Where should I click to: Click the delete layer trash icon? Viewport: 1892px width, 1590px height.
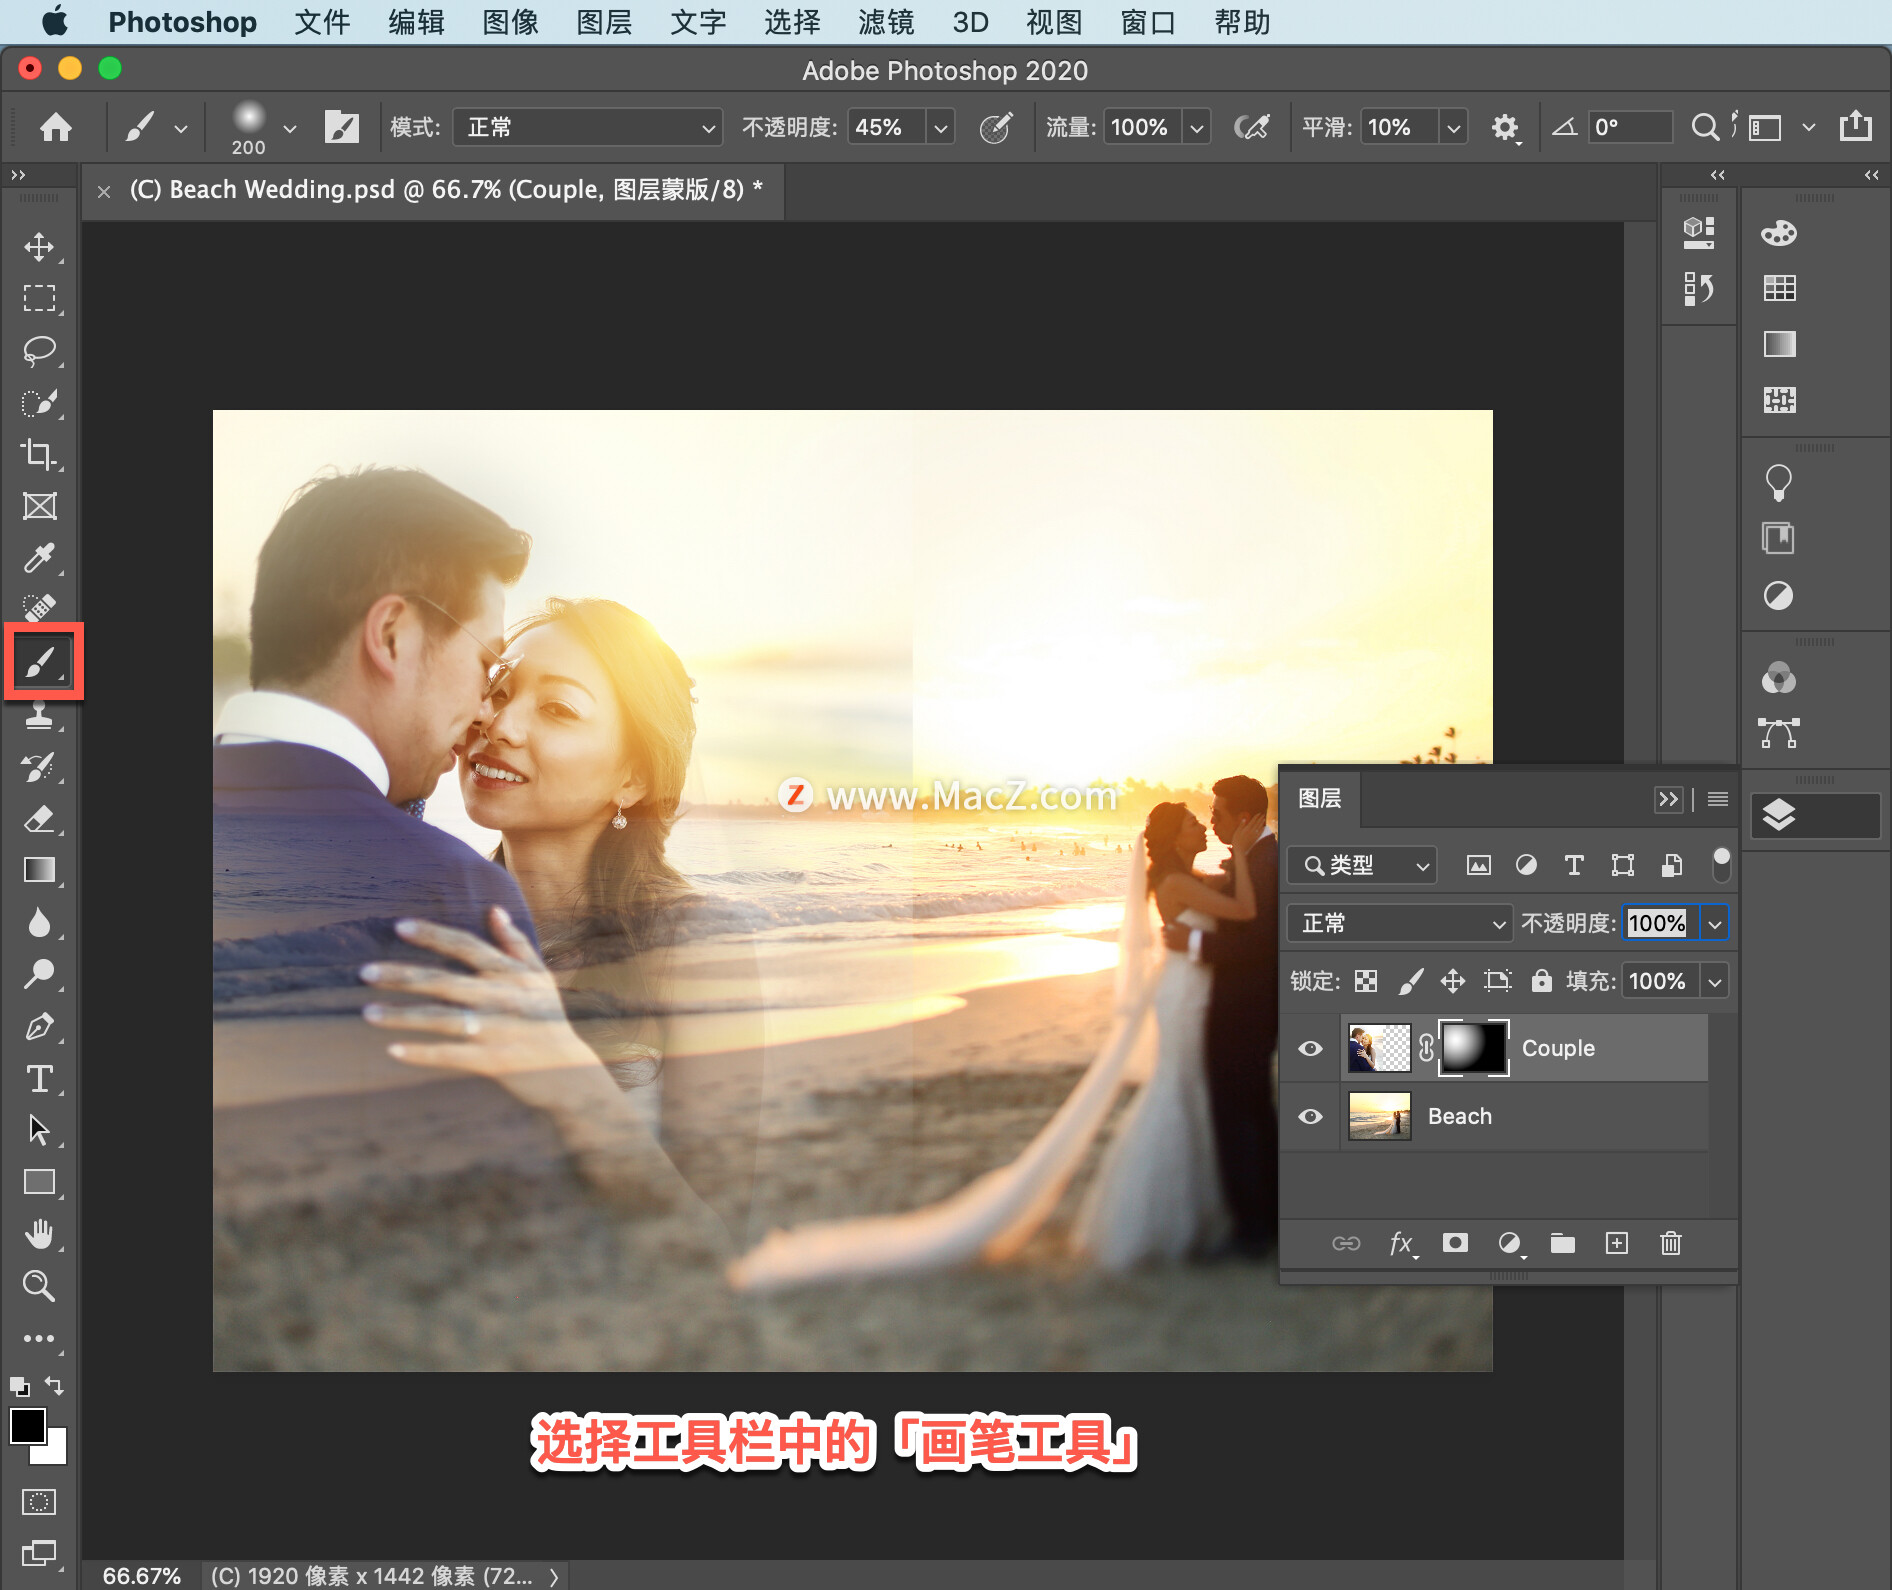[1670, 1243]
